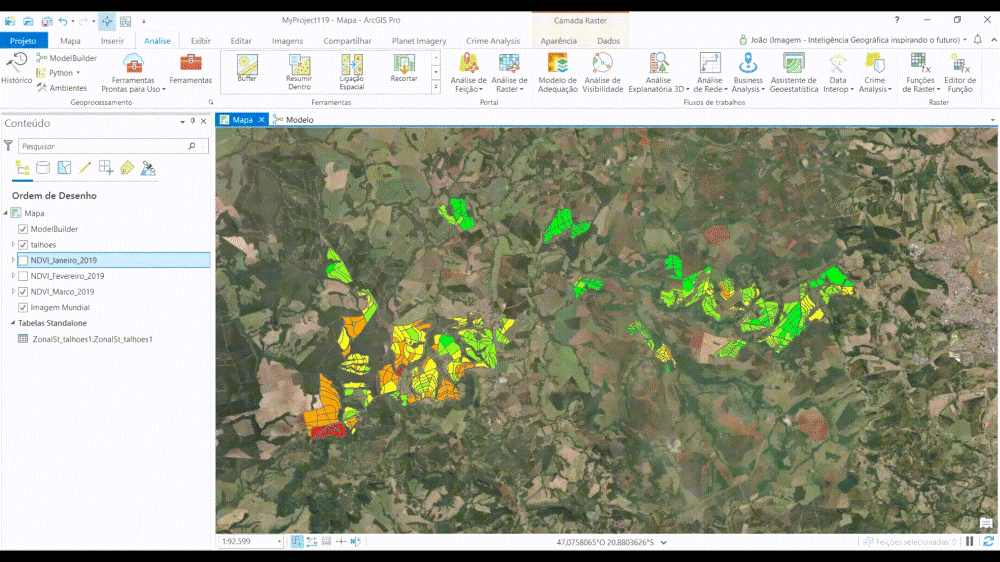Viewport: 1000px width, 562px height.
Task: Enable the NDVI_Janeiro_2019 layer checkbox
Action: [23, 260]
